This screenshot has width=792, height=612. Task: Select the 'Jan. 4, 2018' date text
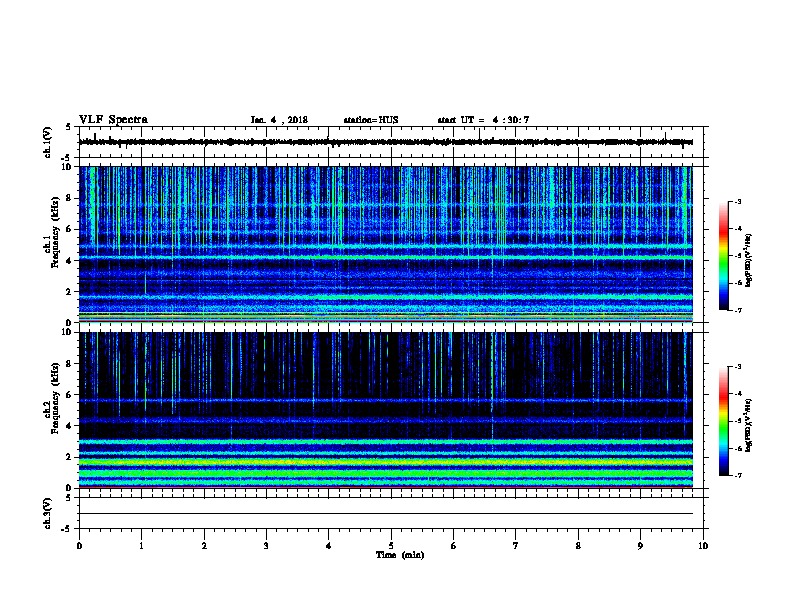click(279, 120)
